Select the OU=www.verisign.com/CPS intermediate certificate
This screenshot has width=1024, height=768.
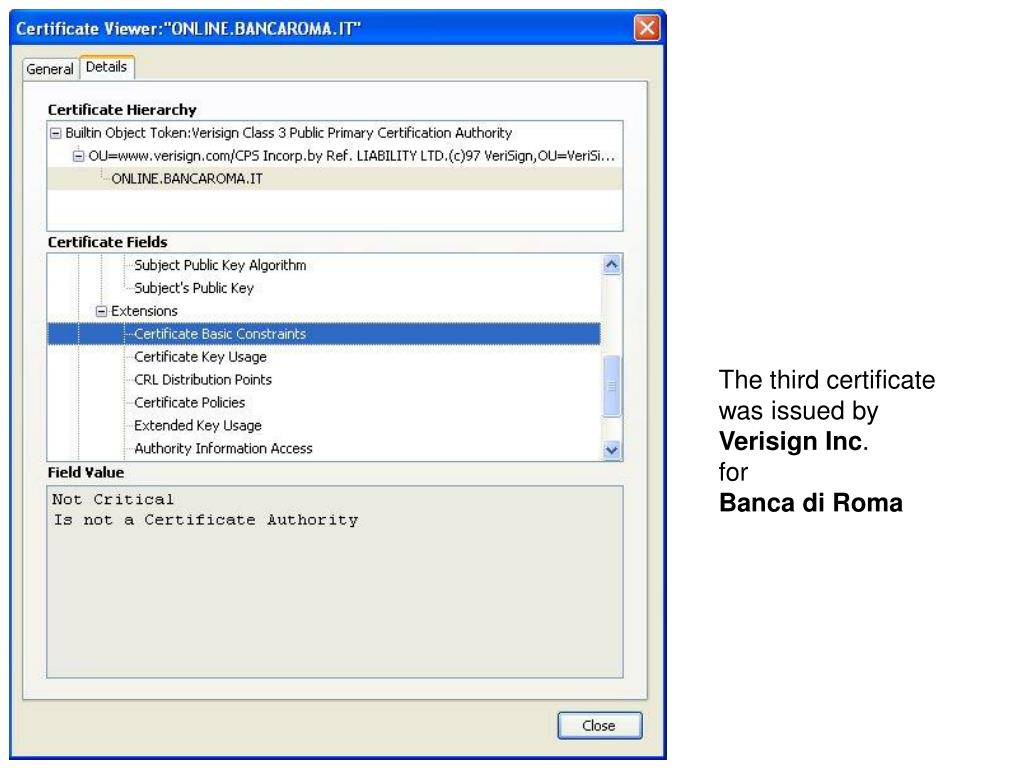coord(352,156)
